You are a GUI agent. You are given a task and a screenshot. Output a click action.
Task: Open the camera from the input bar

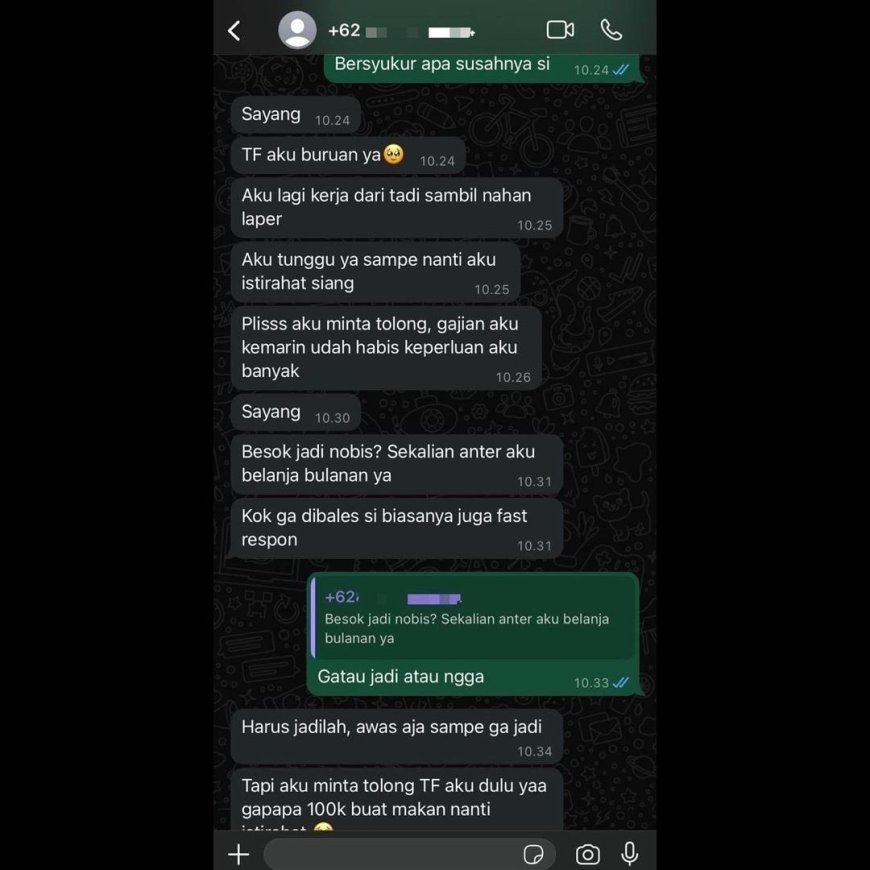coord(588,854)
